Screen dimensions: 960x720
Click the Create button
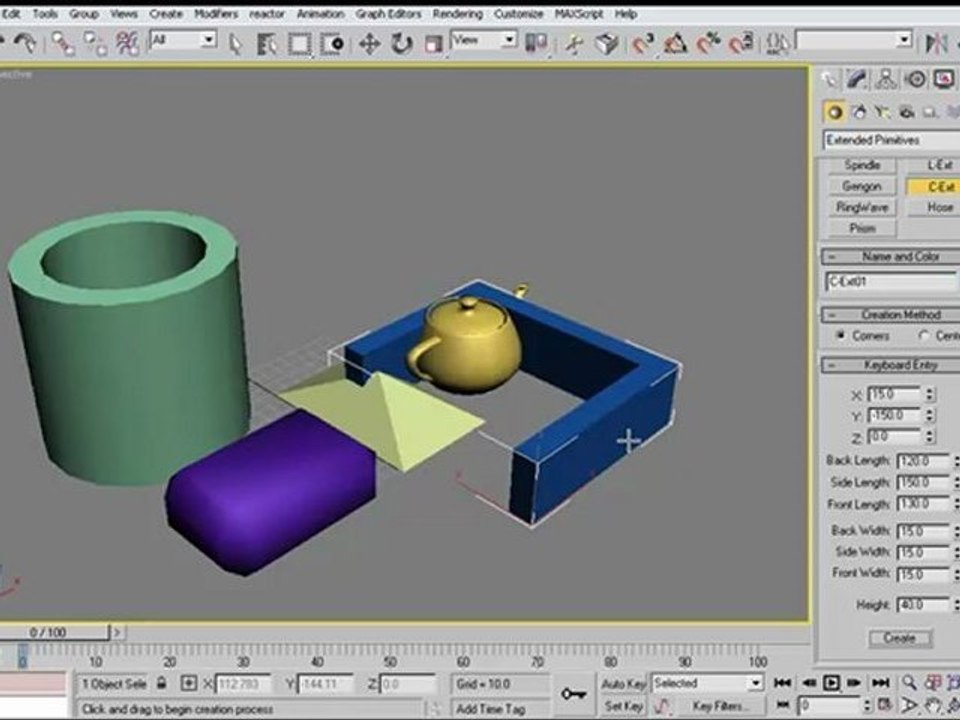898,638
